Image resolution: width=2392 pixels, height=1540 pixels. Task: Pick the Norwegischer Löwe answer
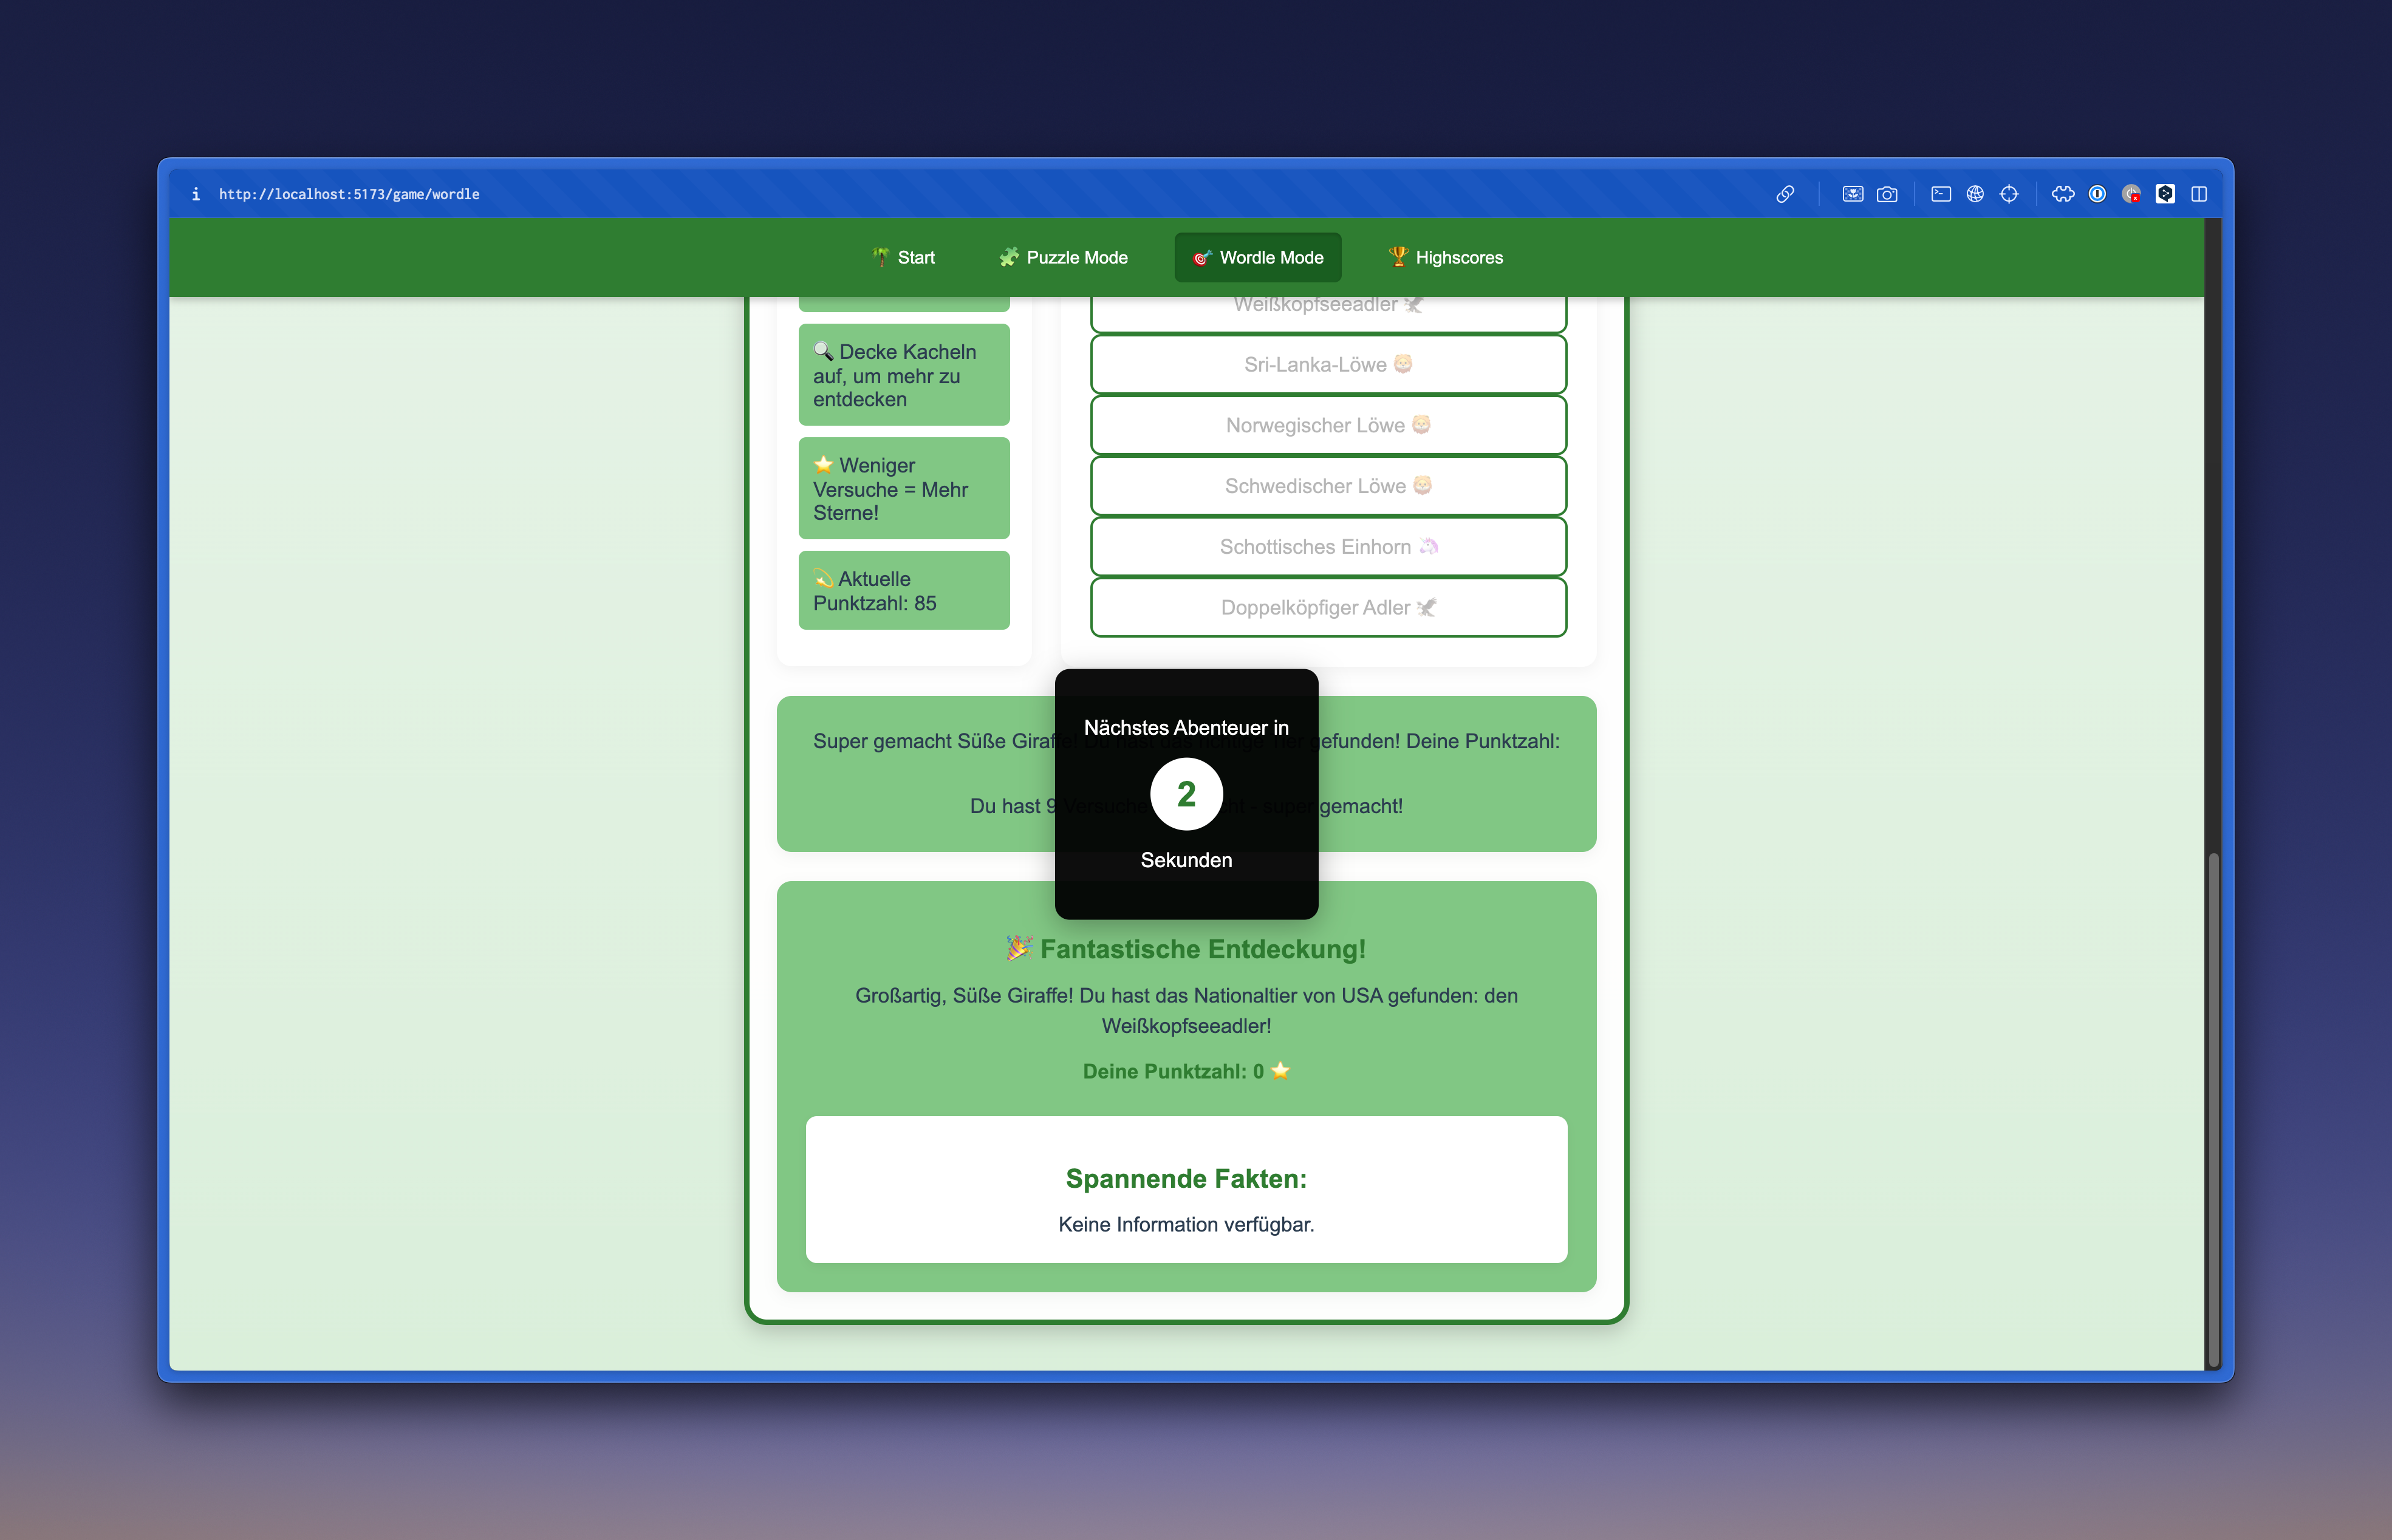1328,425
